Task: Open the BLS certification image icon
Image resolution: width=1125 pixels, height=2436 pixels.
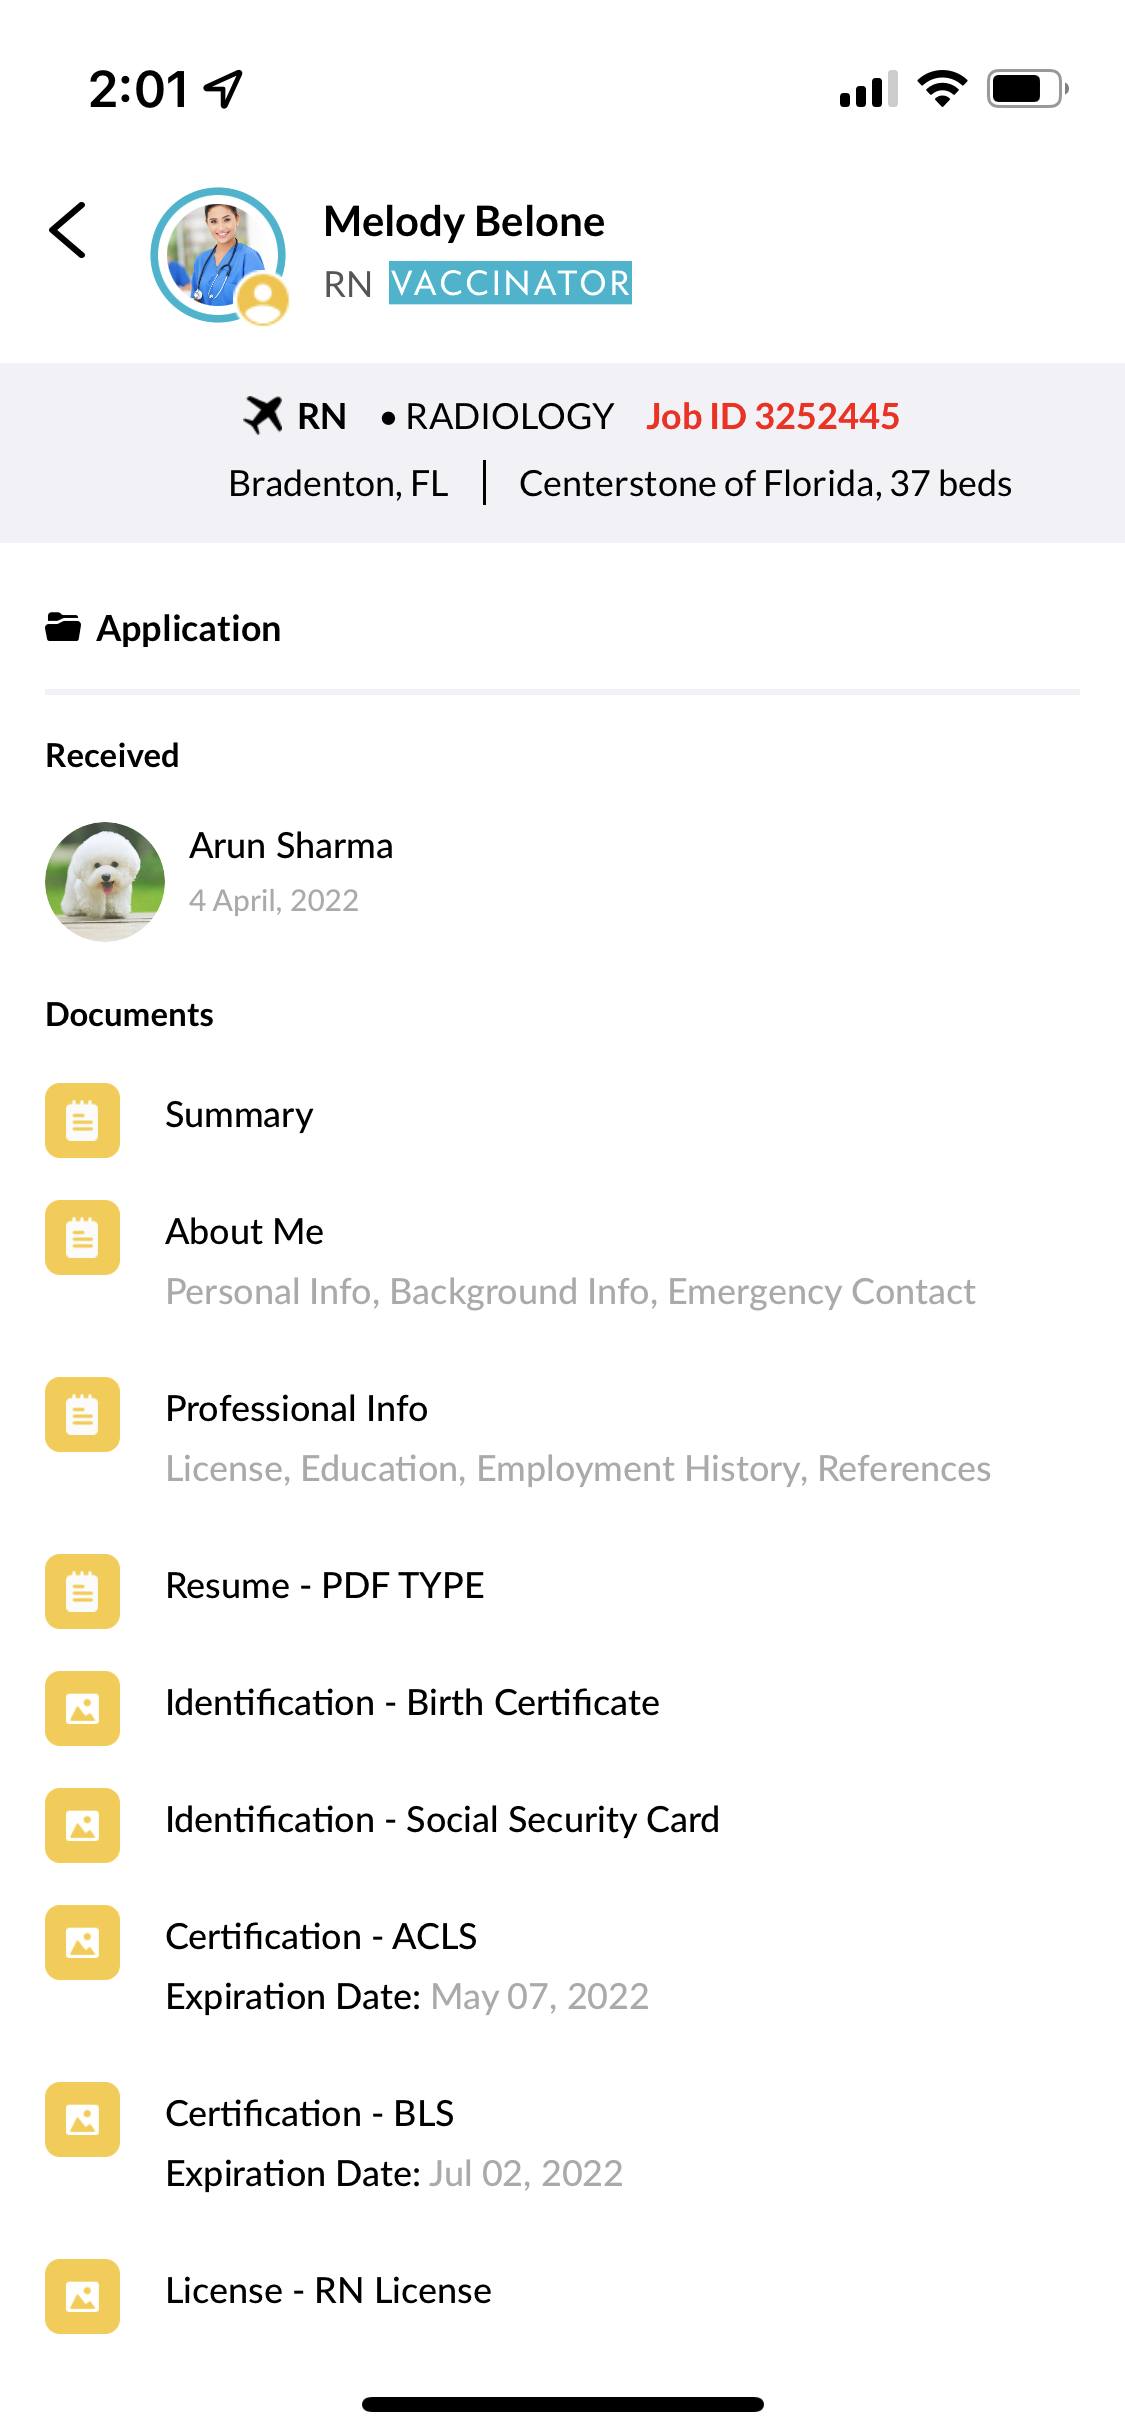Action: (82, 2119)
